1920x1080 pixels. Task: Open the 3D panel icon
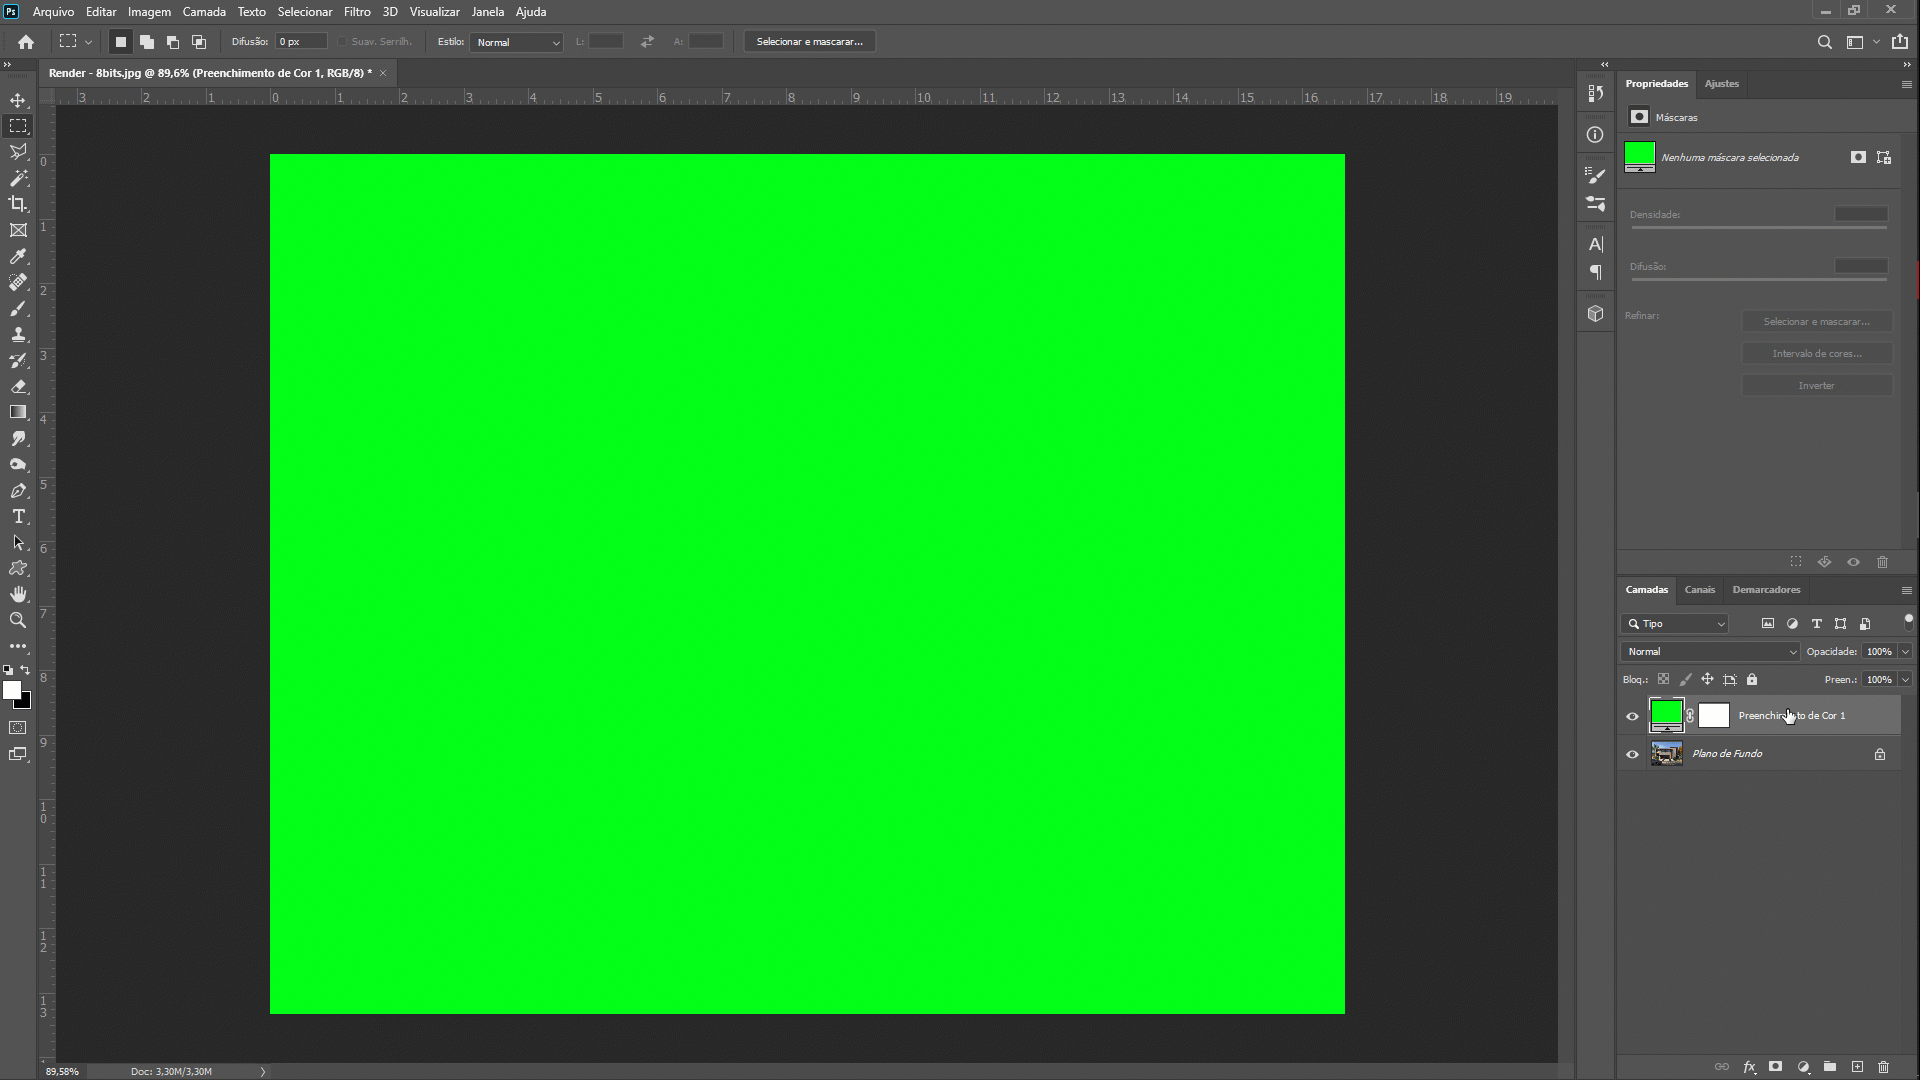[x=1595, y=314]
